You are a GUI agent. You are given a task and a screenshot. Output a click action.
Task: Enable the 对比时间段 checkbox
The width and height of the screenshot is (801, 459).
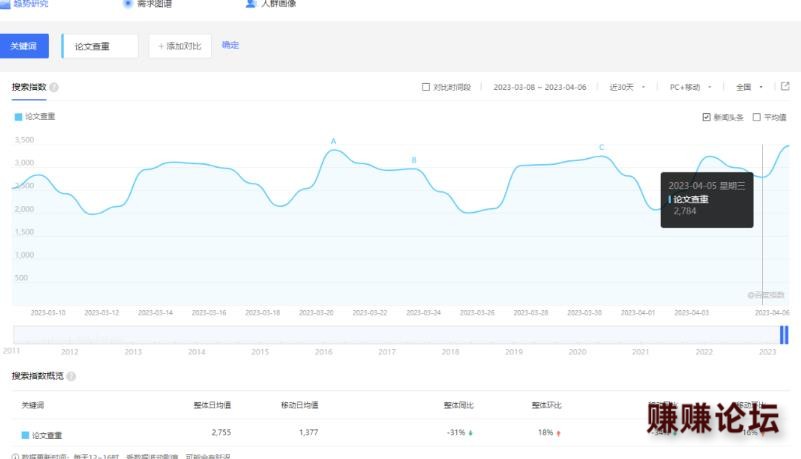(426, 87)
